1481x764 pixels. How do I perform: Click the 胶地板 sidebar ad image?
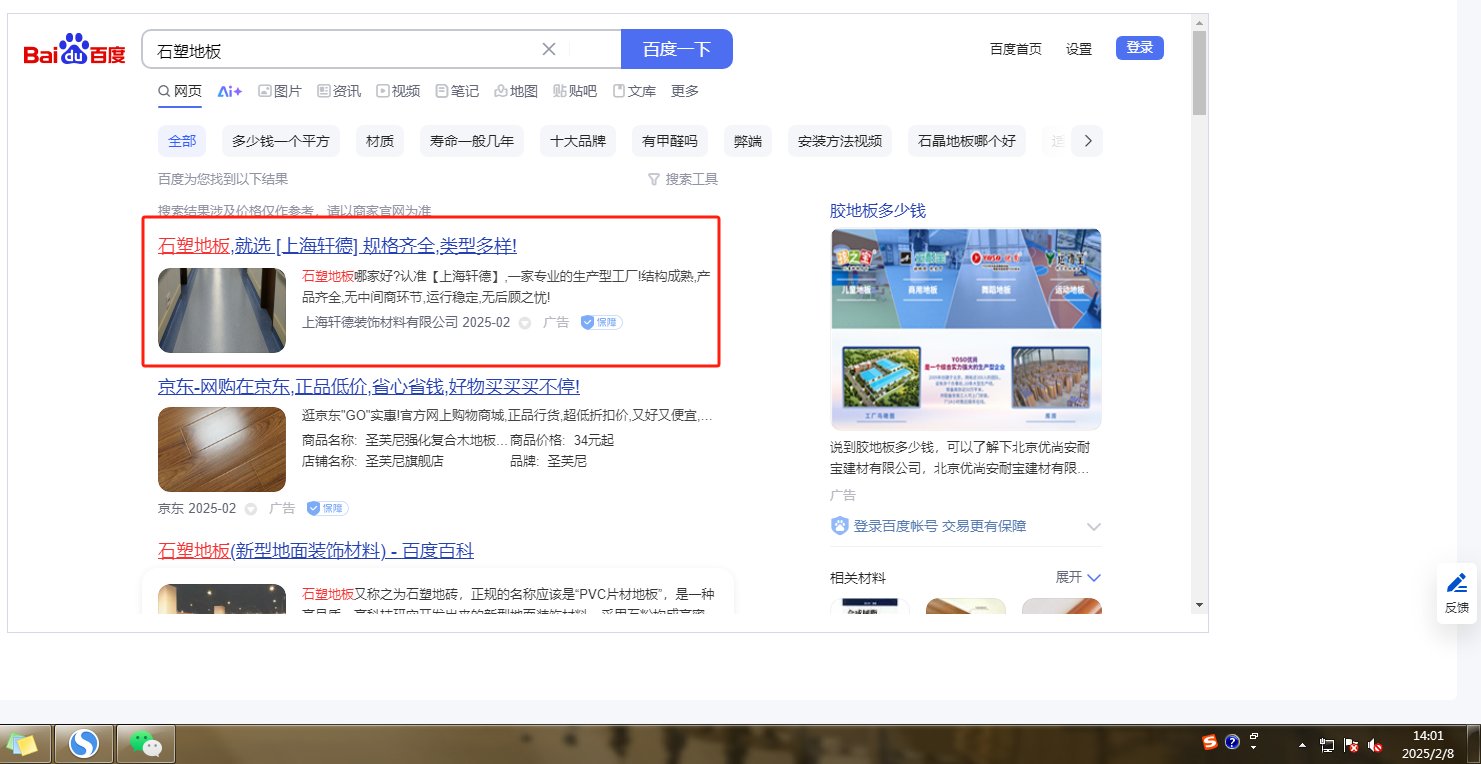pos(966,329)
